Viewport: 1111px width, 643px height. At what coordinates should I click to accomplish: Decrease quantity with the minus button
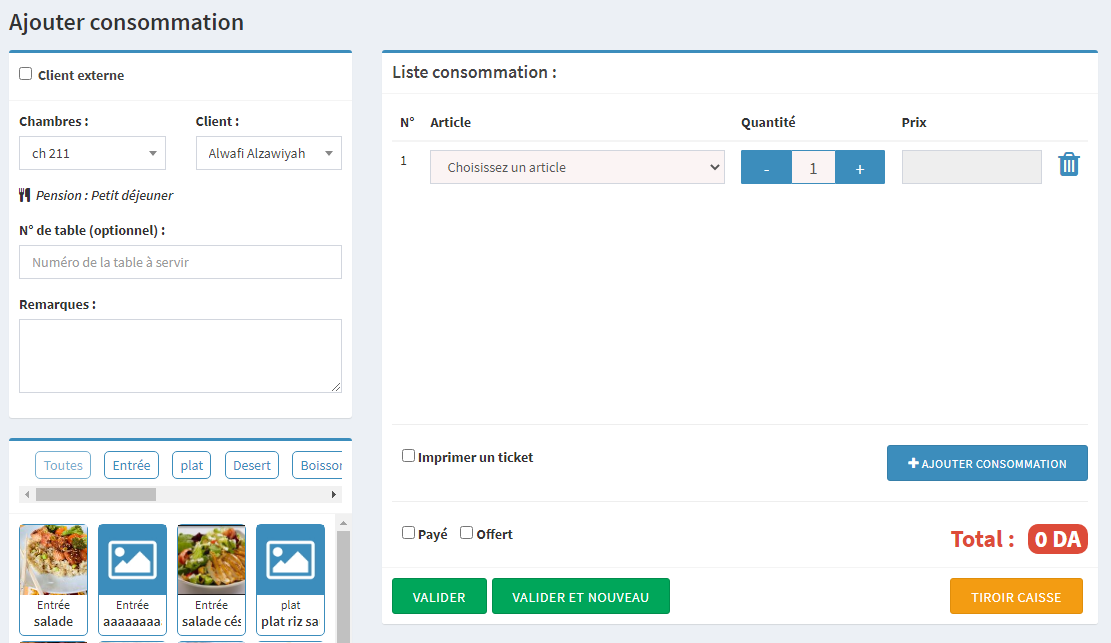(x=766, y=168)
